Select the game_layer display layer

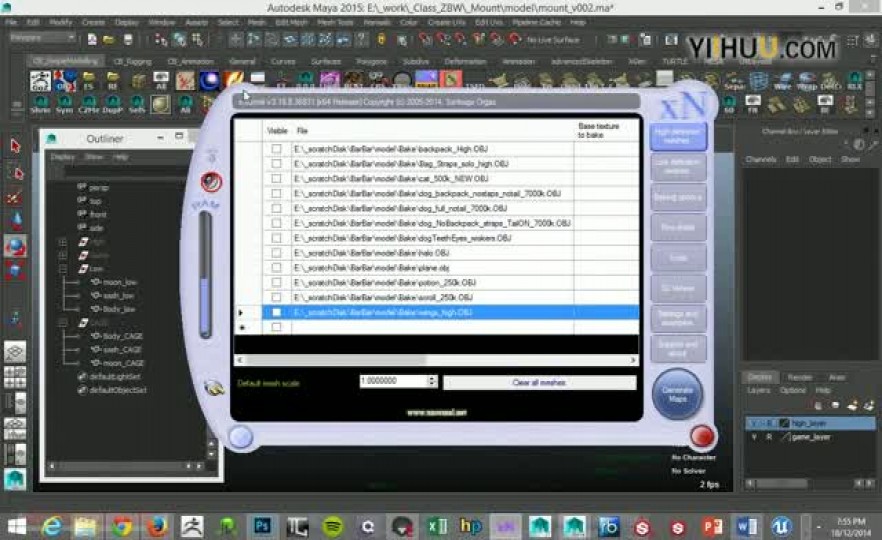pos(811,437)
